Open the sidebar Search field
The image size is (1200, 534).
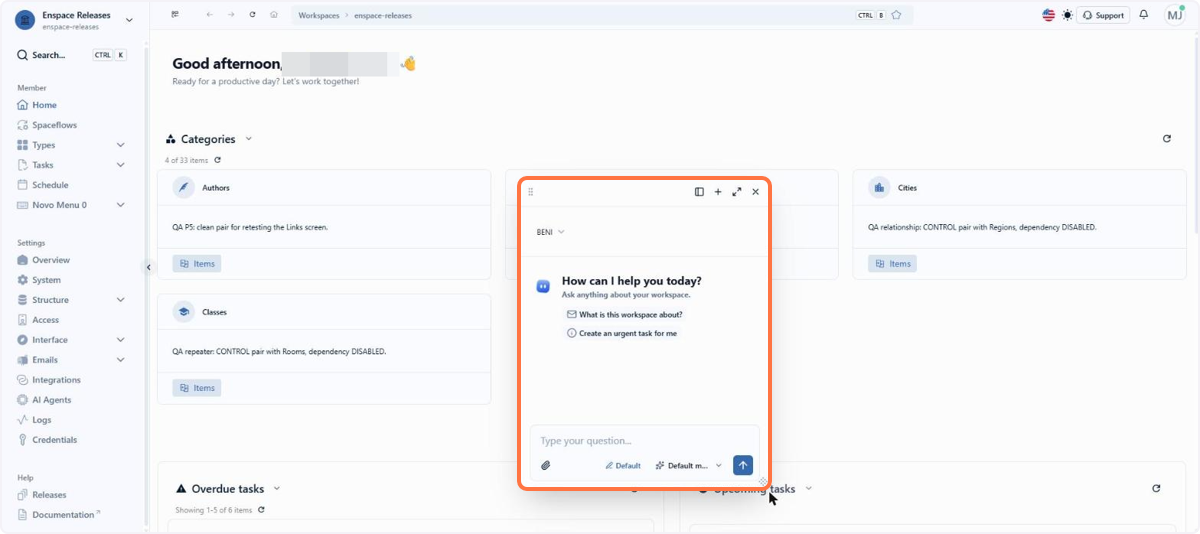[x=72, y=55]
